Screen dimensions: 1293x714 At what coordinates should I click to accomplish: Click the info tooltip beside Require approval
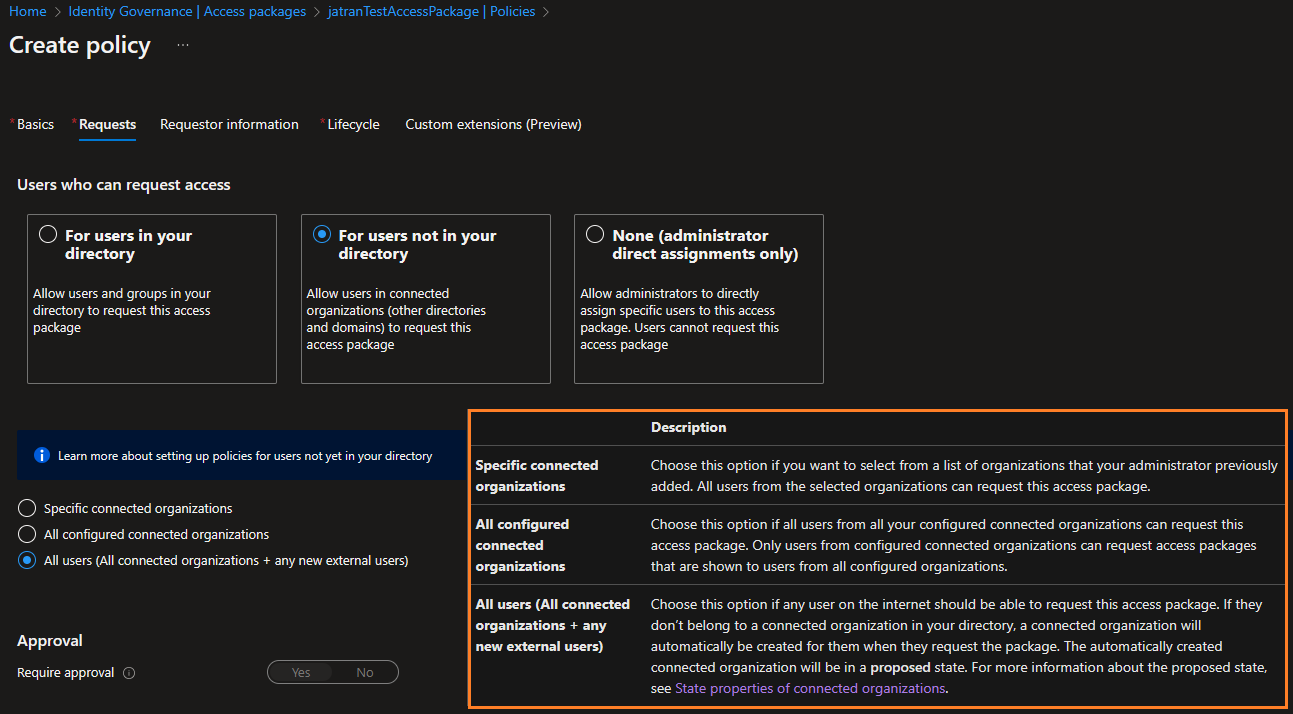point(129,673)
